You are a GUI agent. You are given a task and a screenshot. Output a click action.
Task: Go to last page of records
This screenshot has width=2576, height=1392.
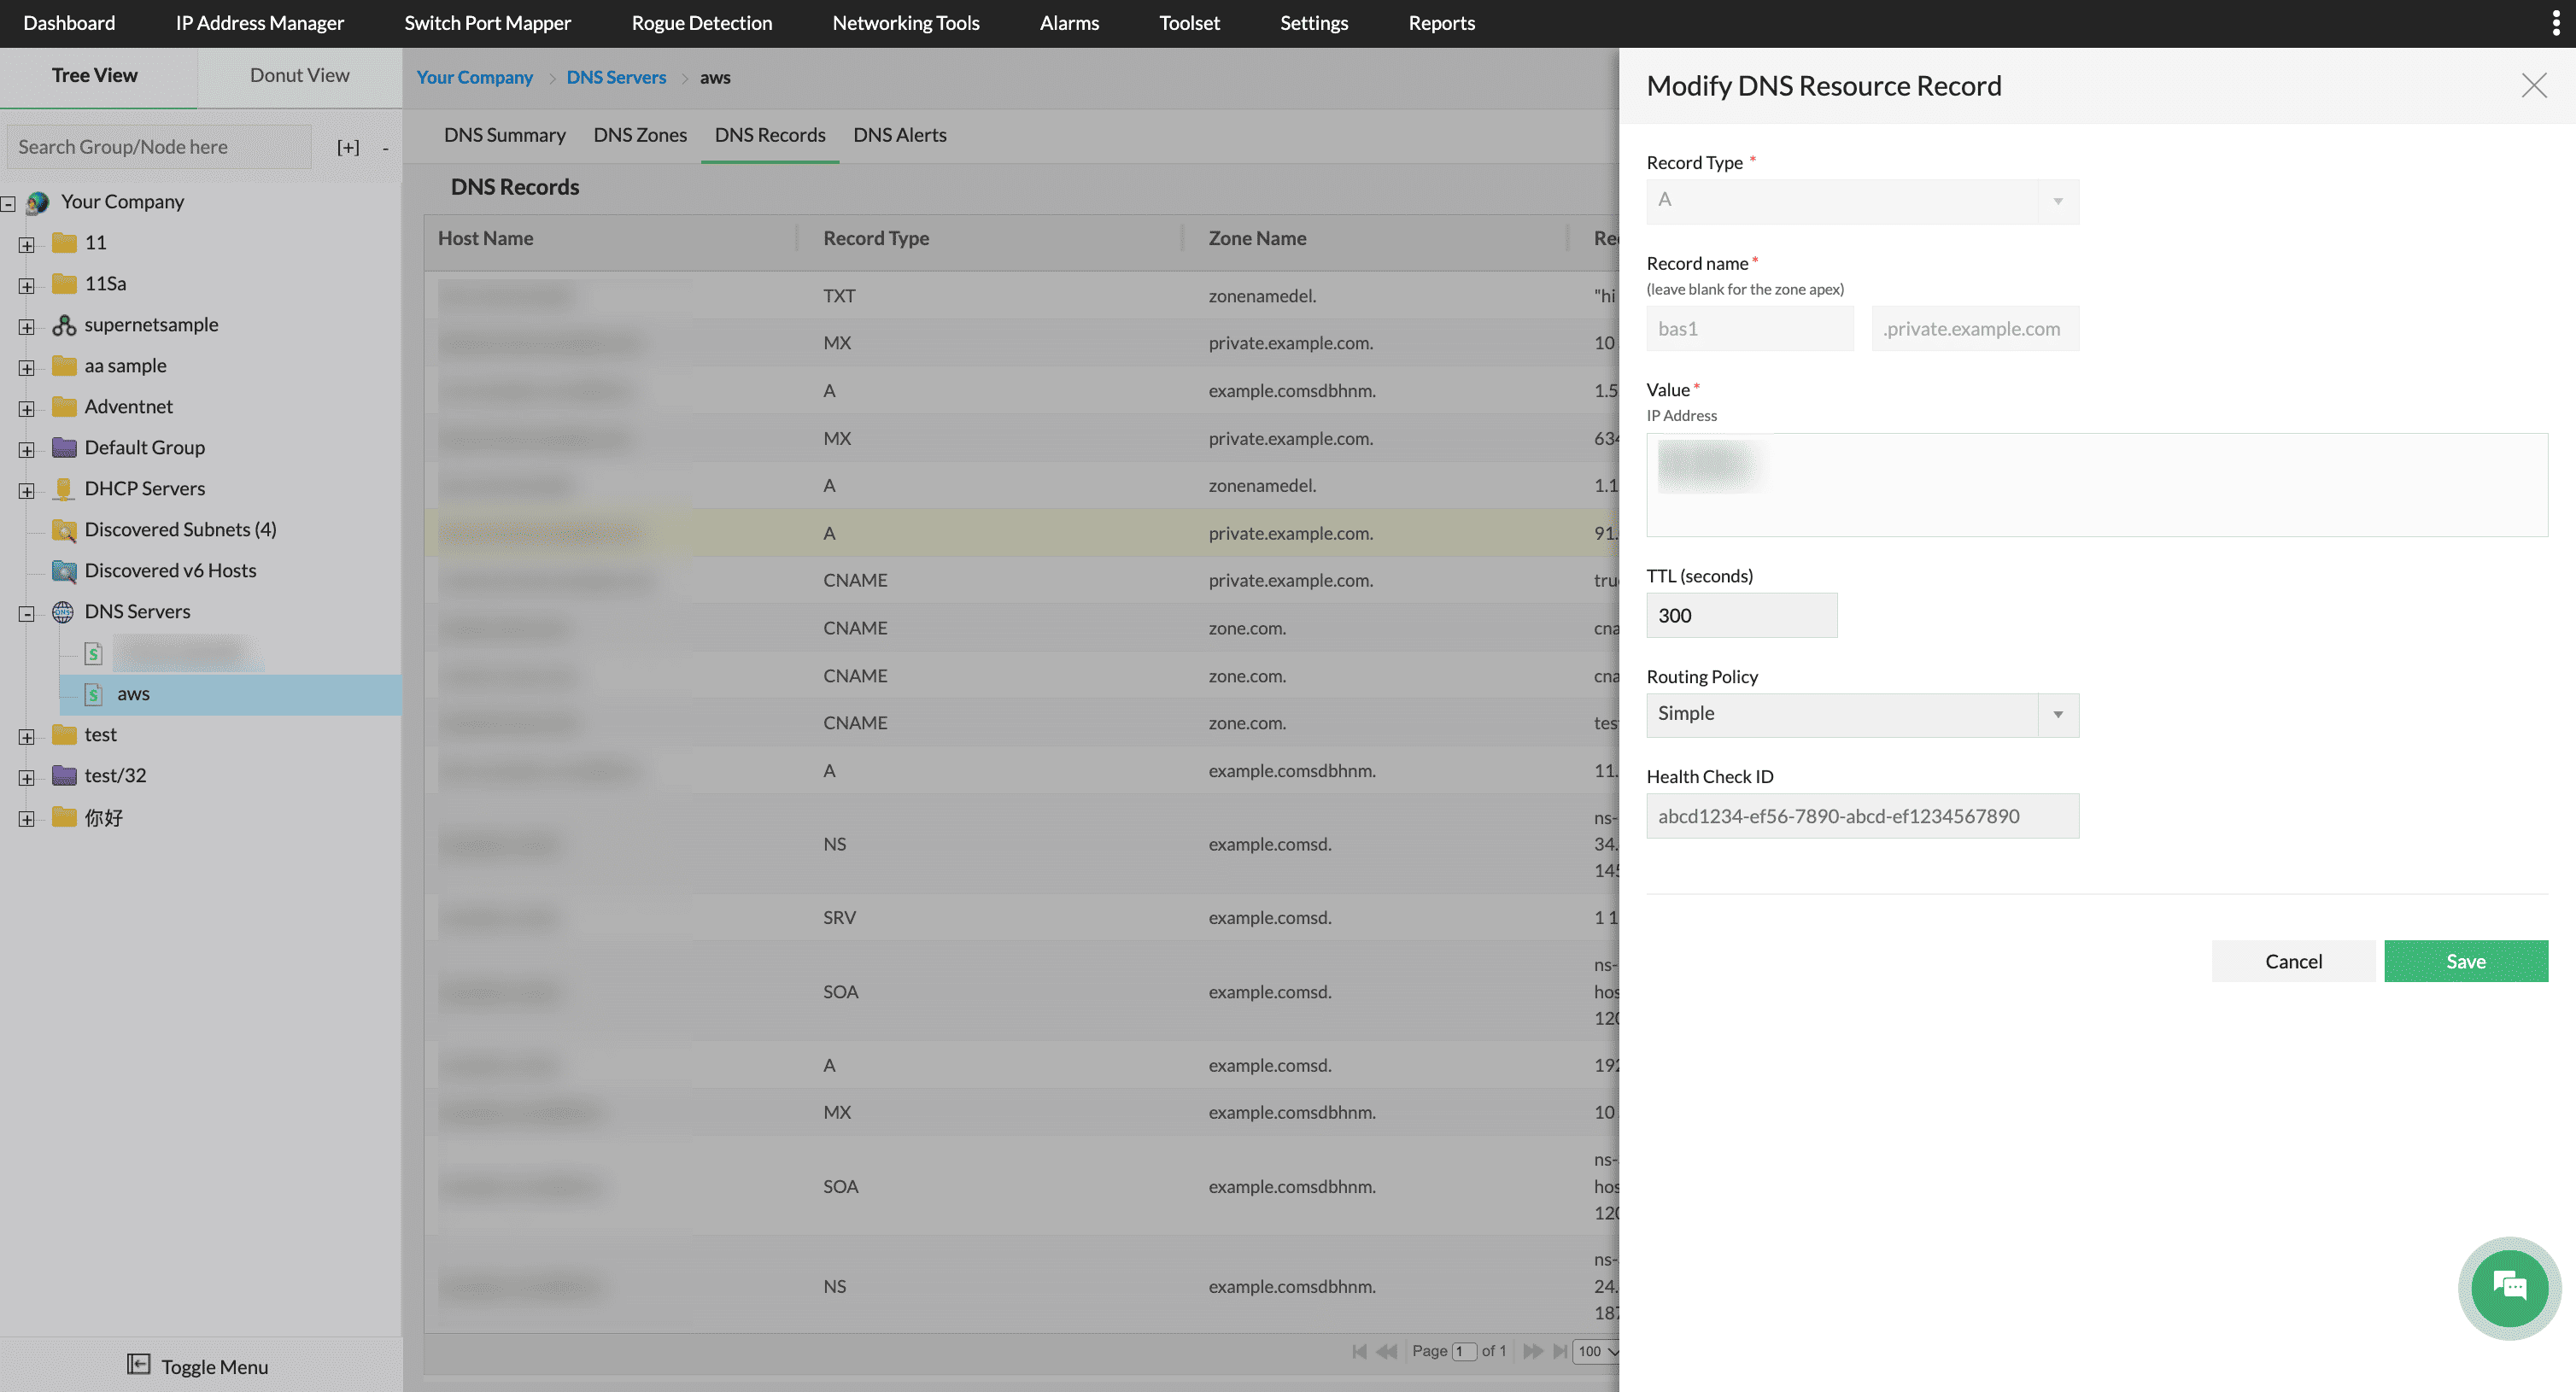pos(1560,1351)
